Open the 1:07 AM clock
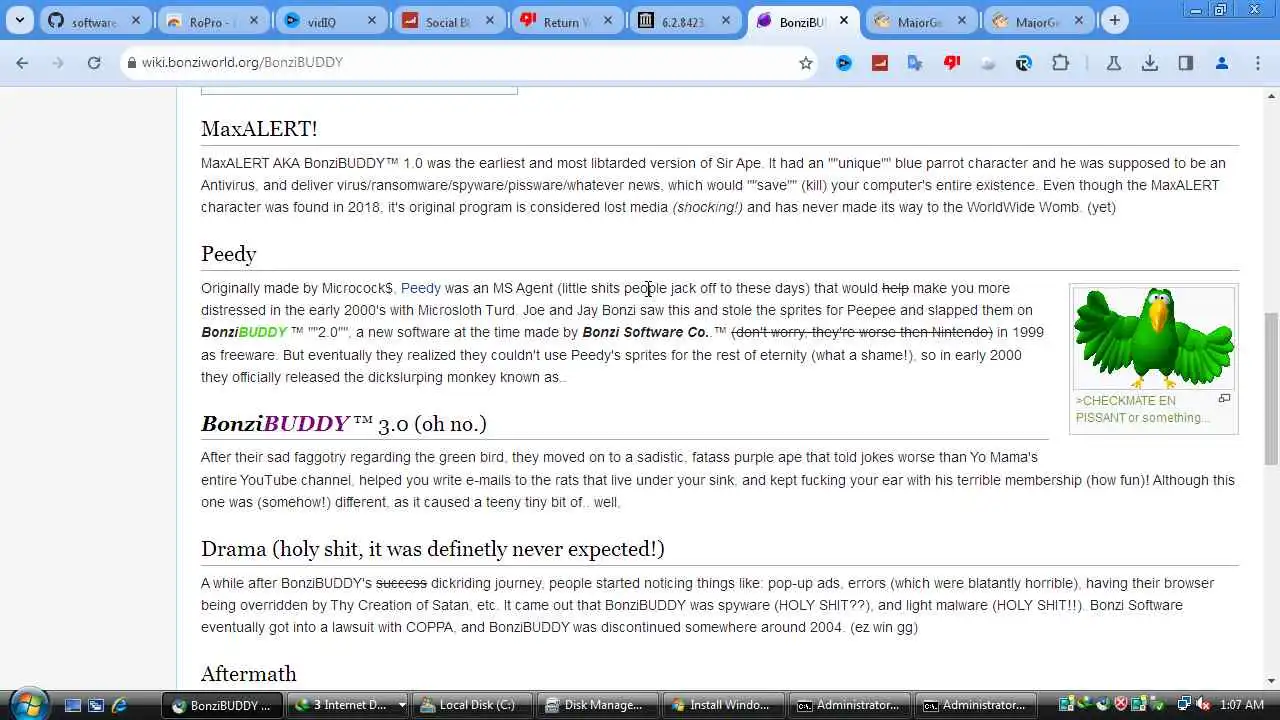1280x720 pixels. coord(1242,705)
